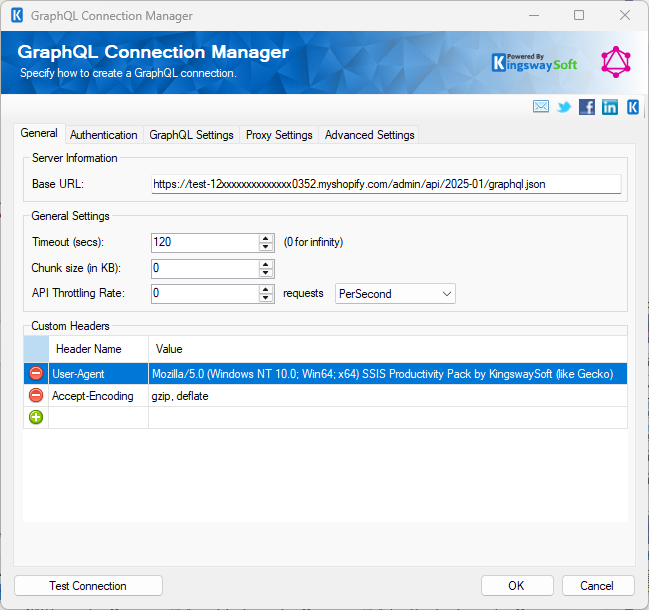
Task: Minimize the GraphQL Connection Manager window
Action: [534, 16]
